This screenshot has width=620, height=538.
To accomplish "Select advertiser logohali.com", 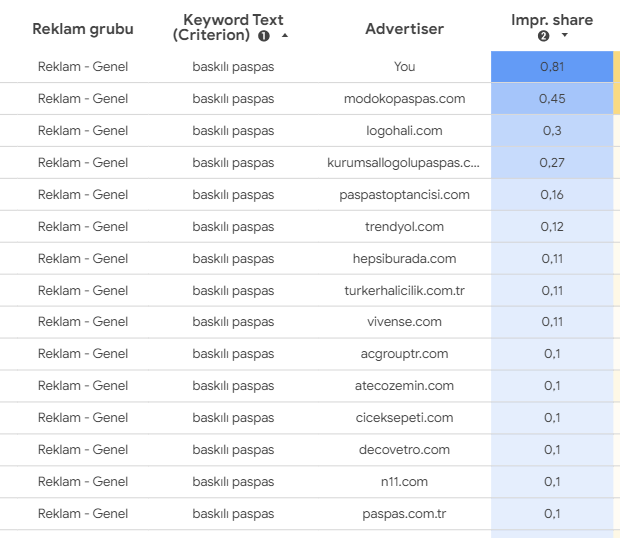I will 404,130.
